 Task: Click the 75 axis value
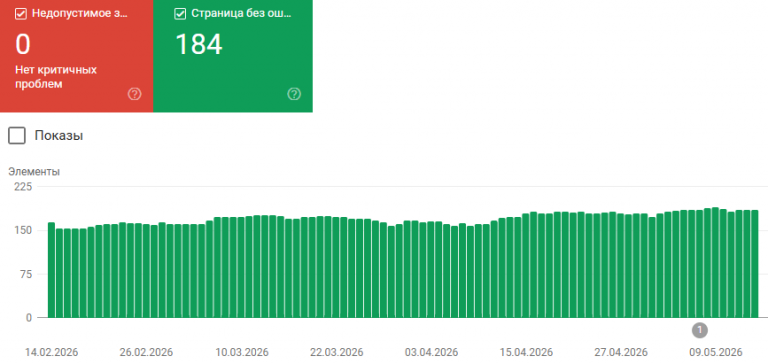tap(25, 274)
